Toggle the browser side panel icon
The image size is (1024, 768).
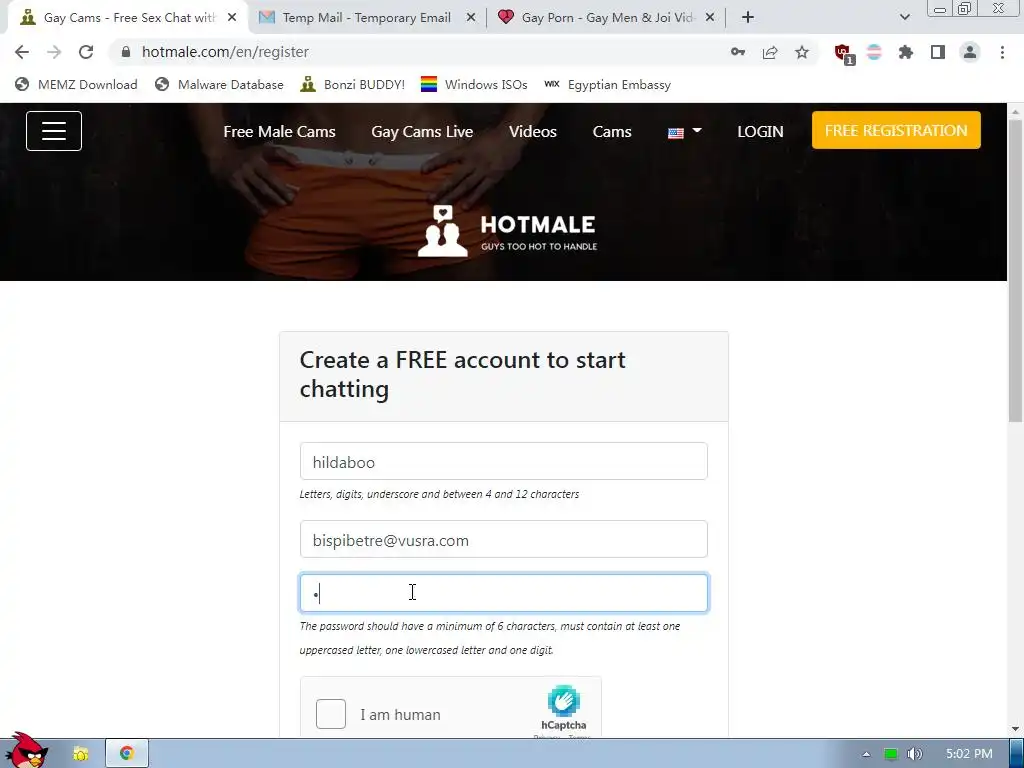(x=938, y=52)
